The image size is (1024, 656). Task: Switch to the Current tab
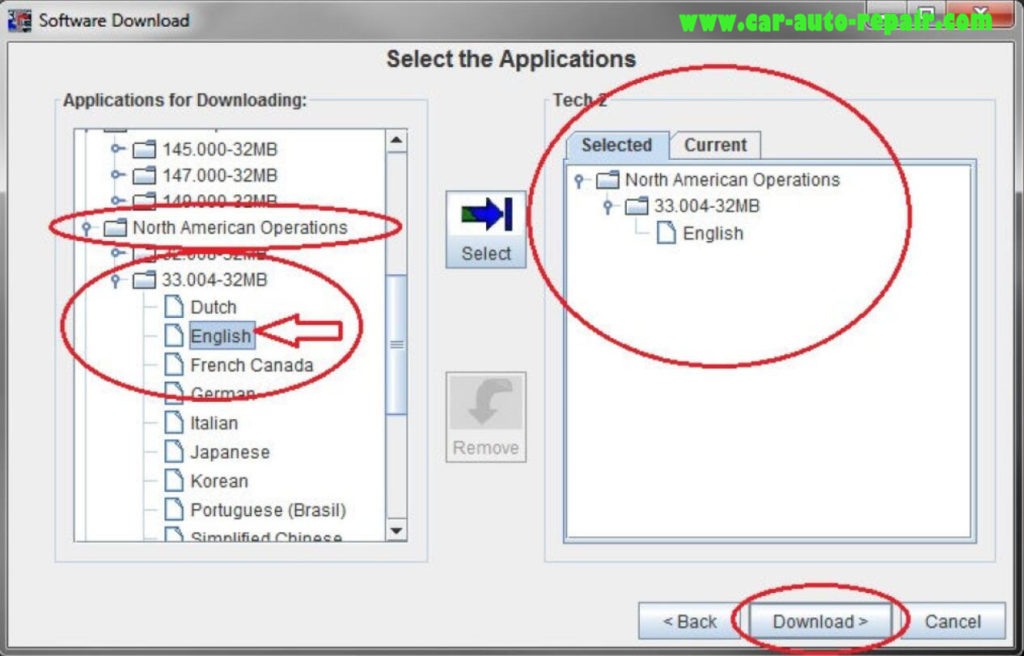click(715, 145)
